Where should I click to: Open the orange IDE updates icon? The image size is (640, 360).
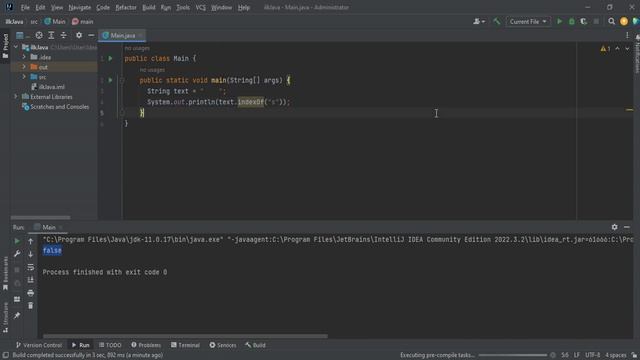pos(624,22)
